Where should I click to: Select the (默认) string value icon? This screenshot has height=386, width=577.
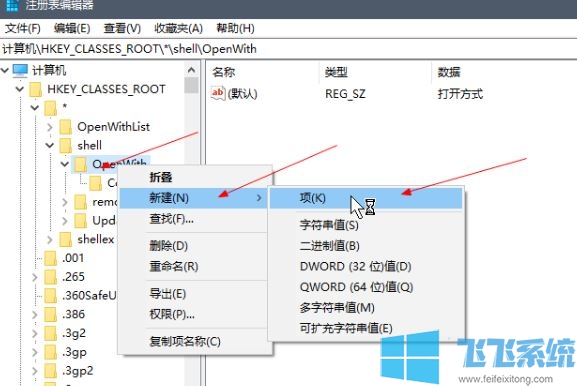[217, 93]
